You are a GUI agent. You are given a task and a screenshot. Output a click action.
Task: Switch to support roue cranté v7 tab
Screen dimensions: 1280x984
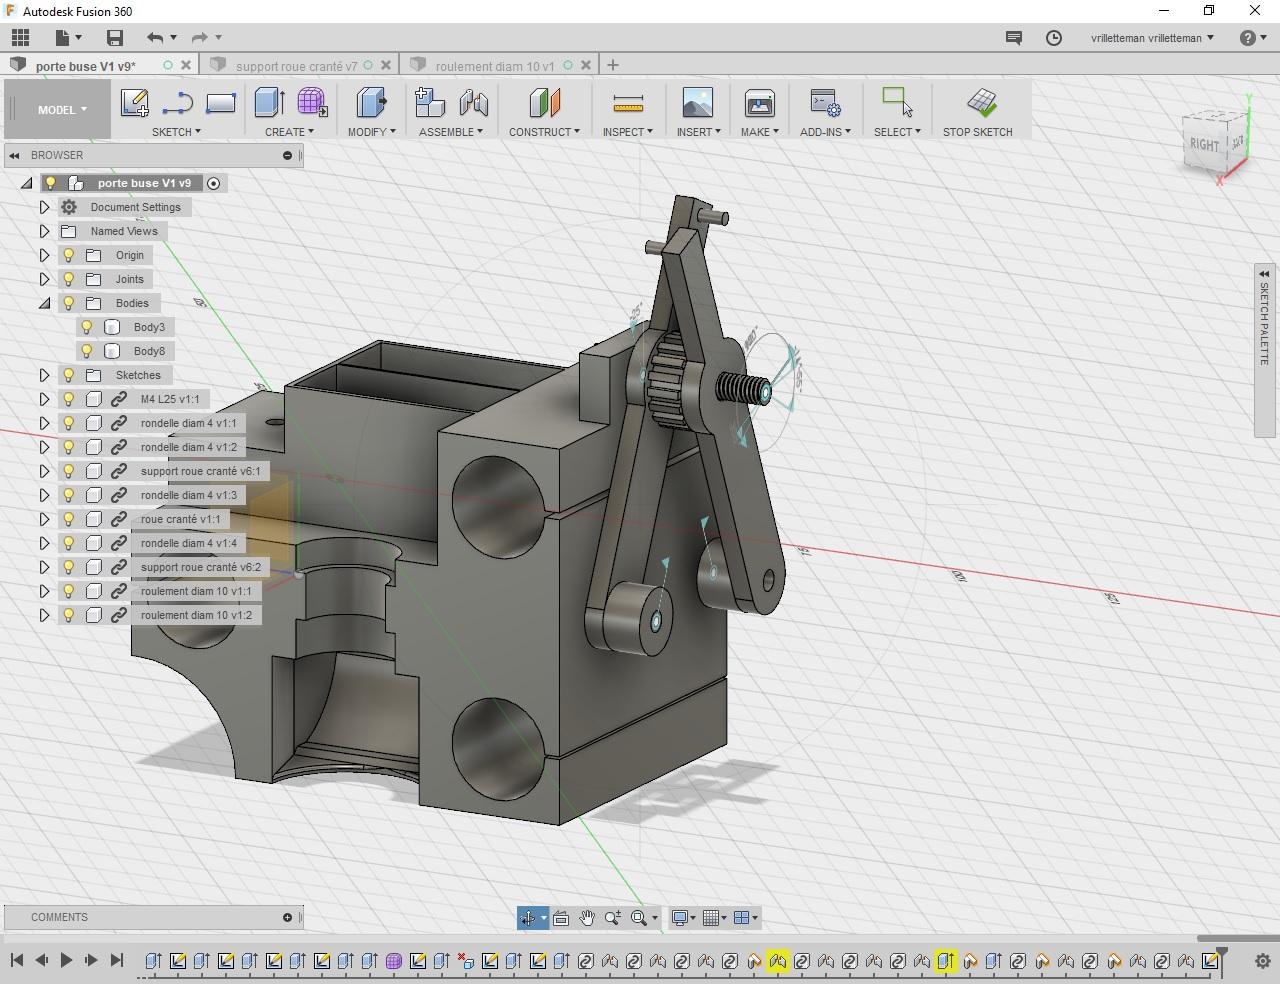[x=296, y=66]
